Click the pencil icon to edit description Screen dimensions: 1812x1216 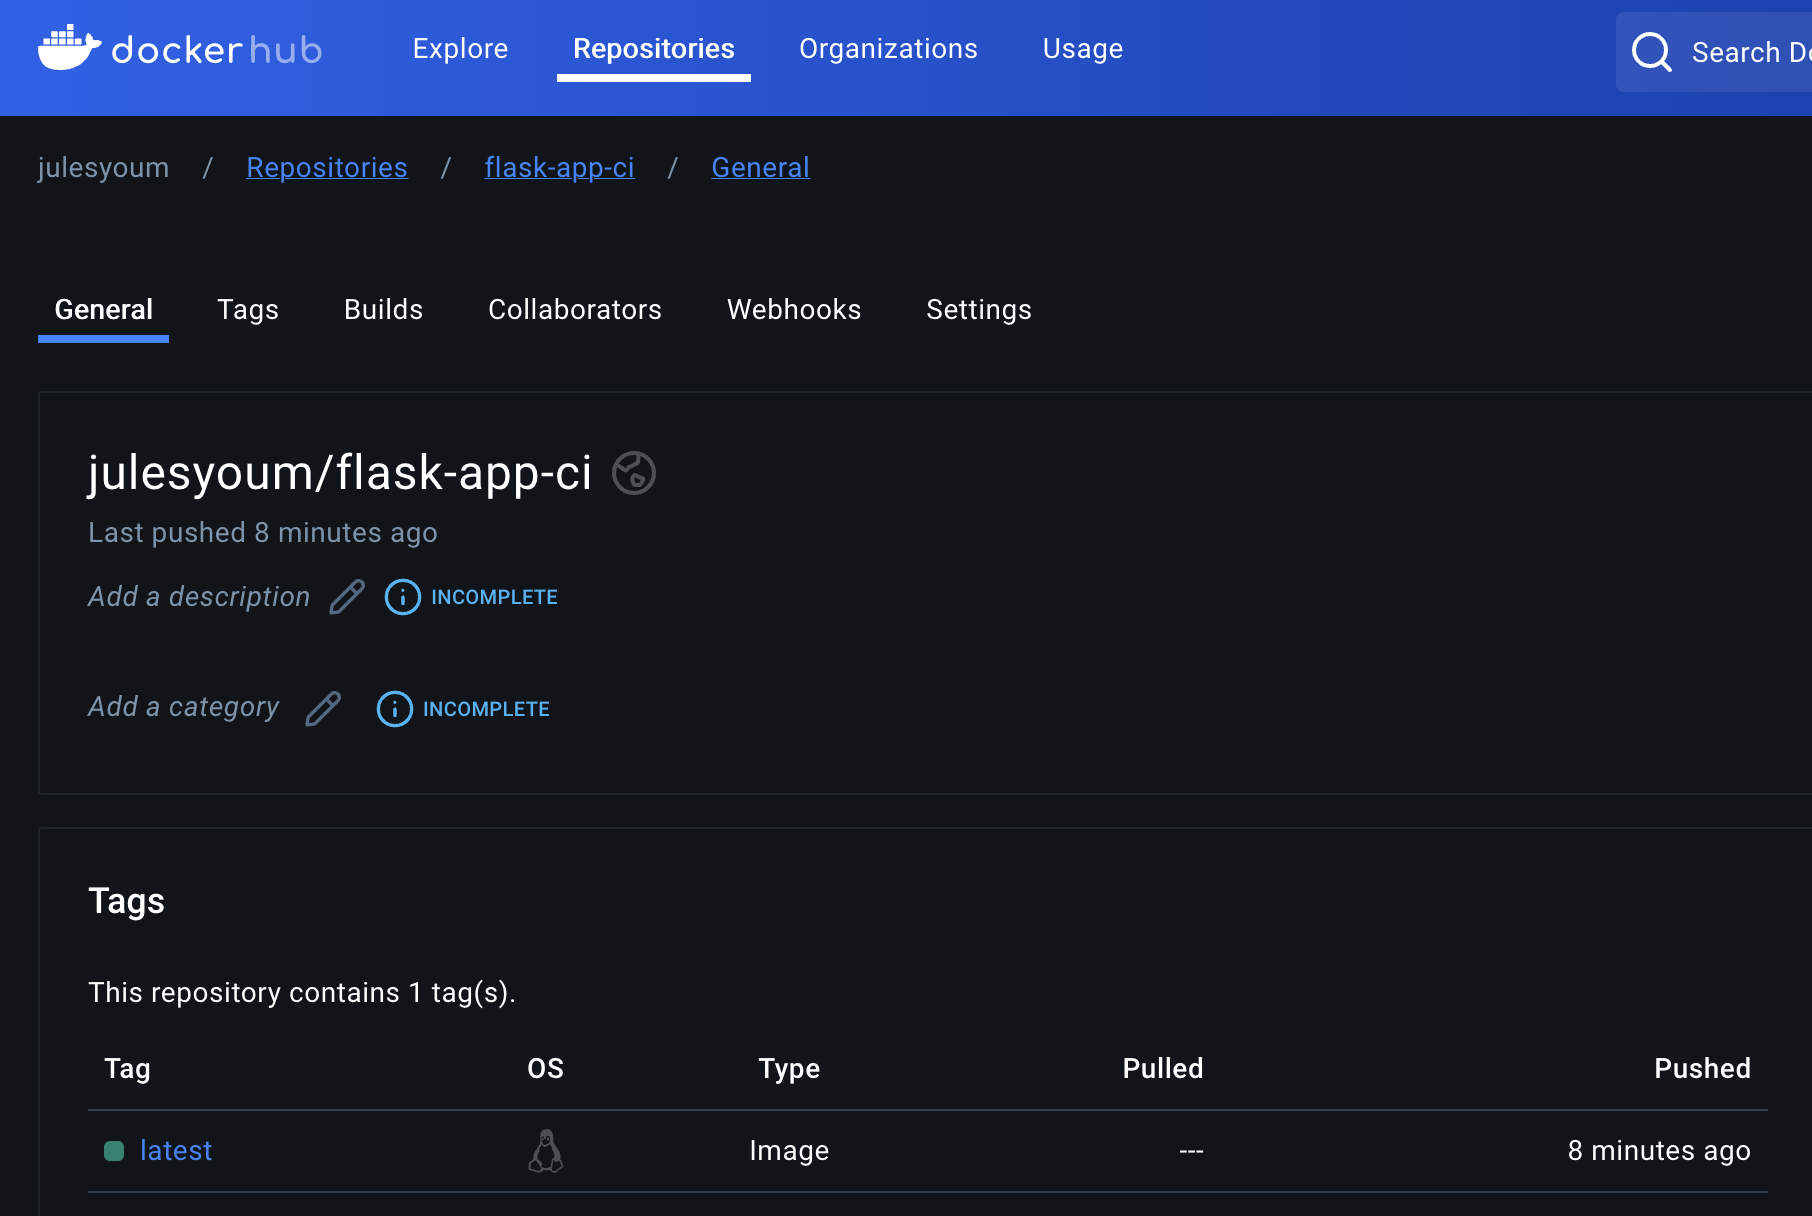pyautogui.click(x=347, y=597)
